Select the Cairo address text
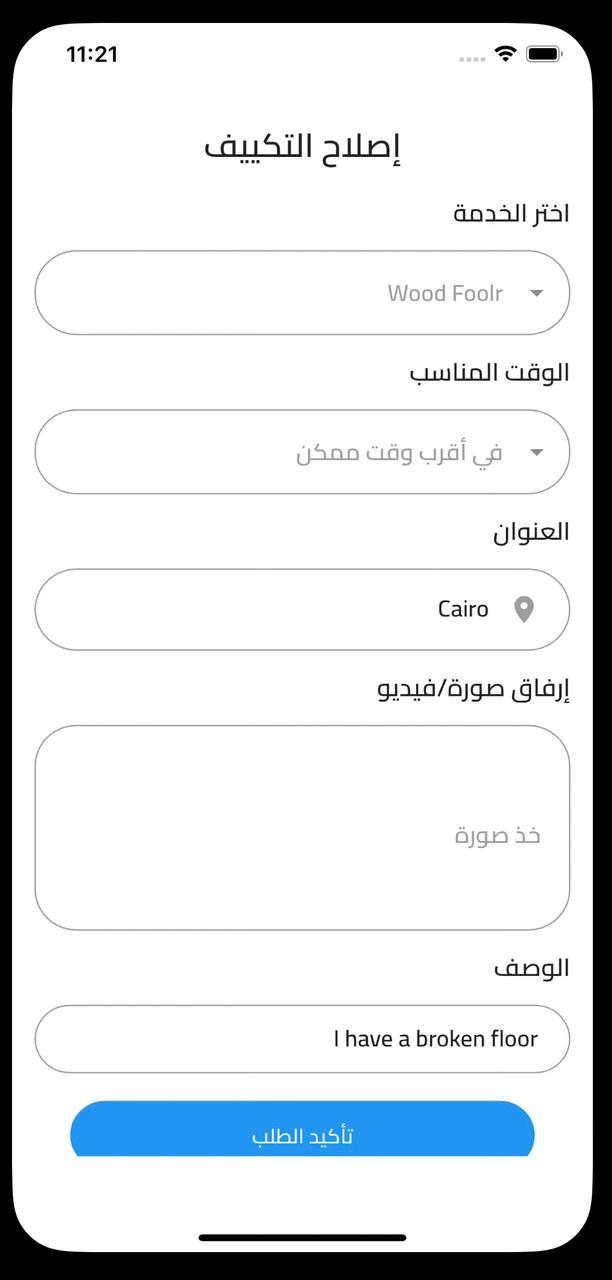 click(x=462, y=608)
